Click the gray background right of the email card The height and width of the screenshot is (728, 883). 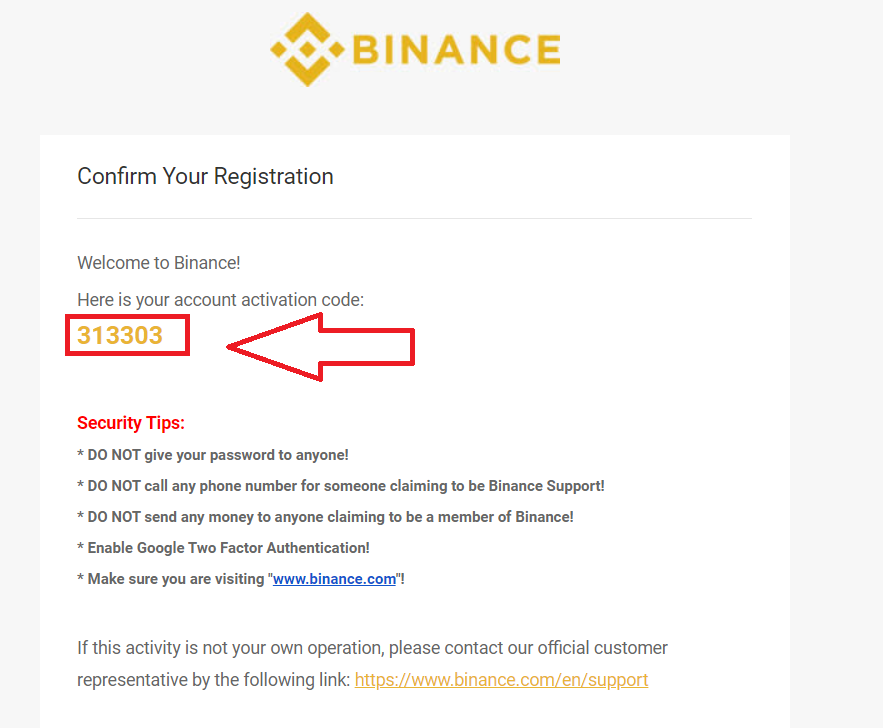(836, 400)
